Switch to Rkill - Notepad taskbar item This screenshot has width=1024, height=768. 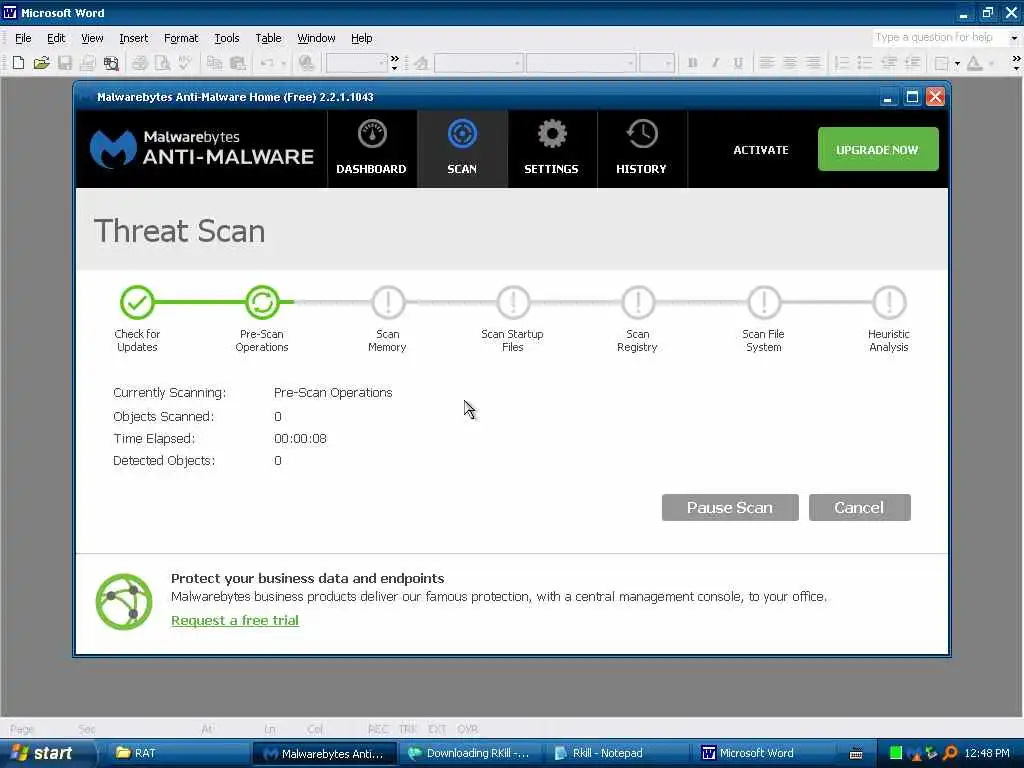click(x=618, y=754)
